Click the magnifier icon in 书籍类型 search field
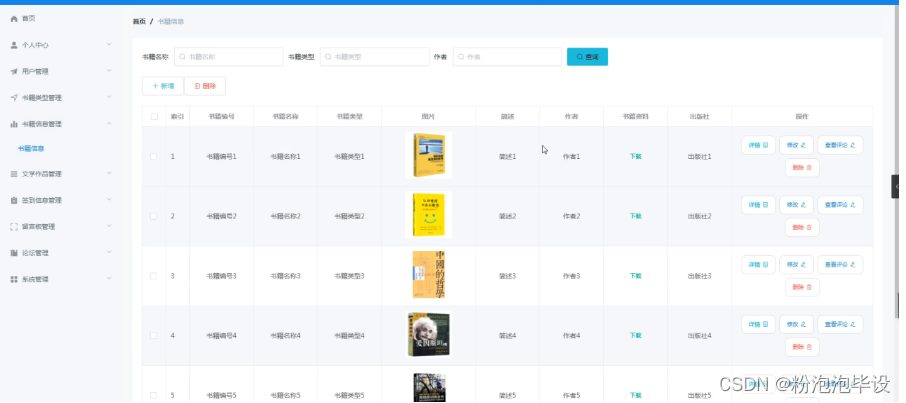Viewport: 906px width, 403px height. pyautogui.click(x=328, y=57)
